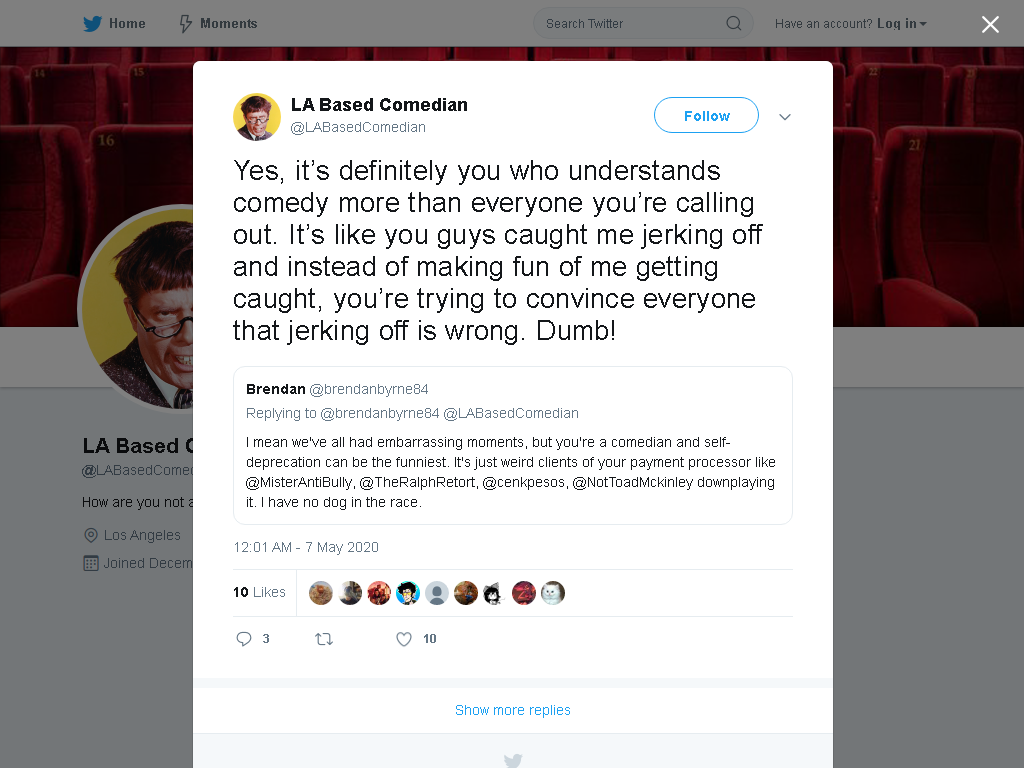
Task: Click the retweet arrows icon
Action: point(324,639)
